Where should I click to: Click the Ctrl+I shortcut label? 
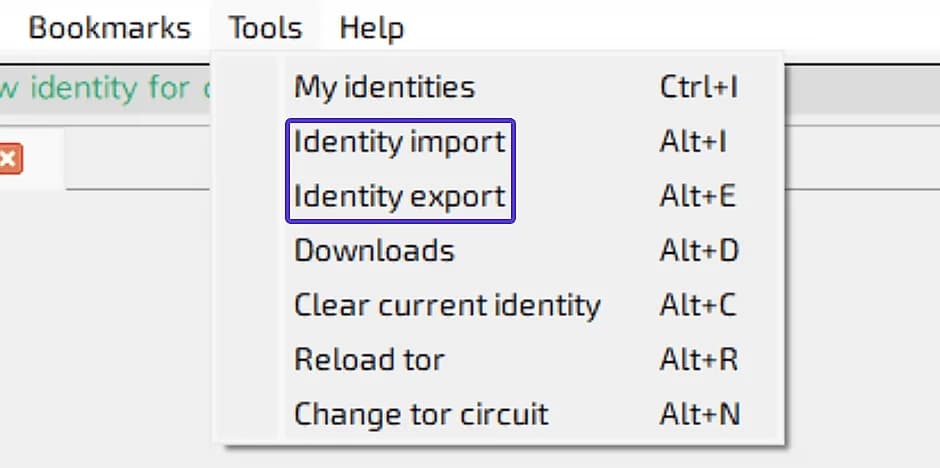click(699, 87)
